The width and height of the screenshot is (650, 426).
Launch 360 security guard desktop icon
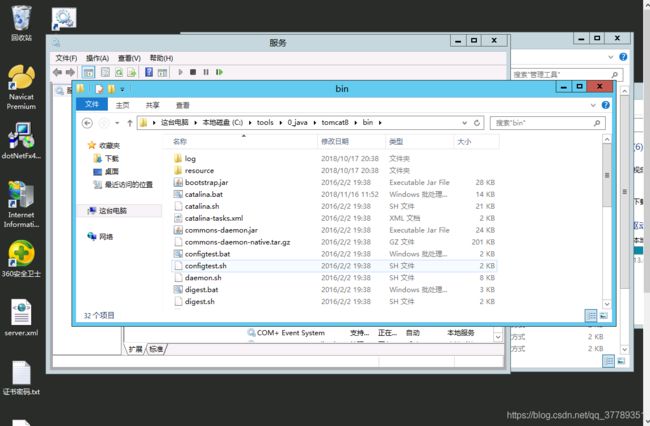coord(21,259)
